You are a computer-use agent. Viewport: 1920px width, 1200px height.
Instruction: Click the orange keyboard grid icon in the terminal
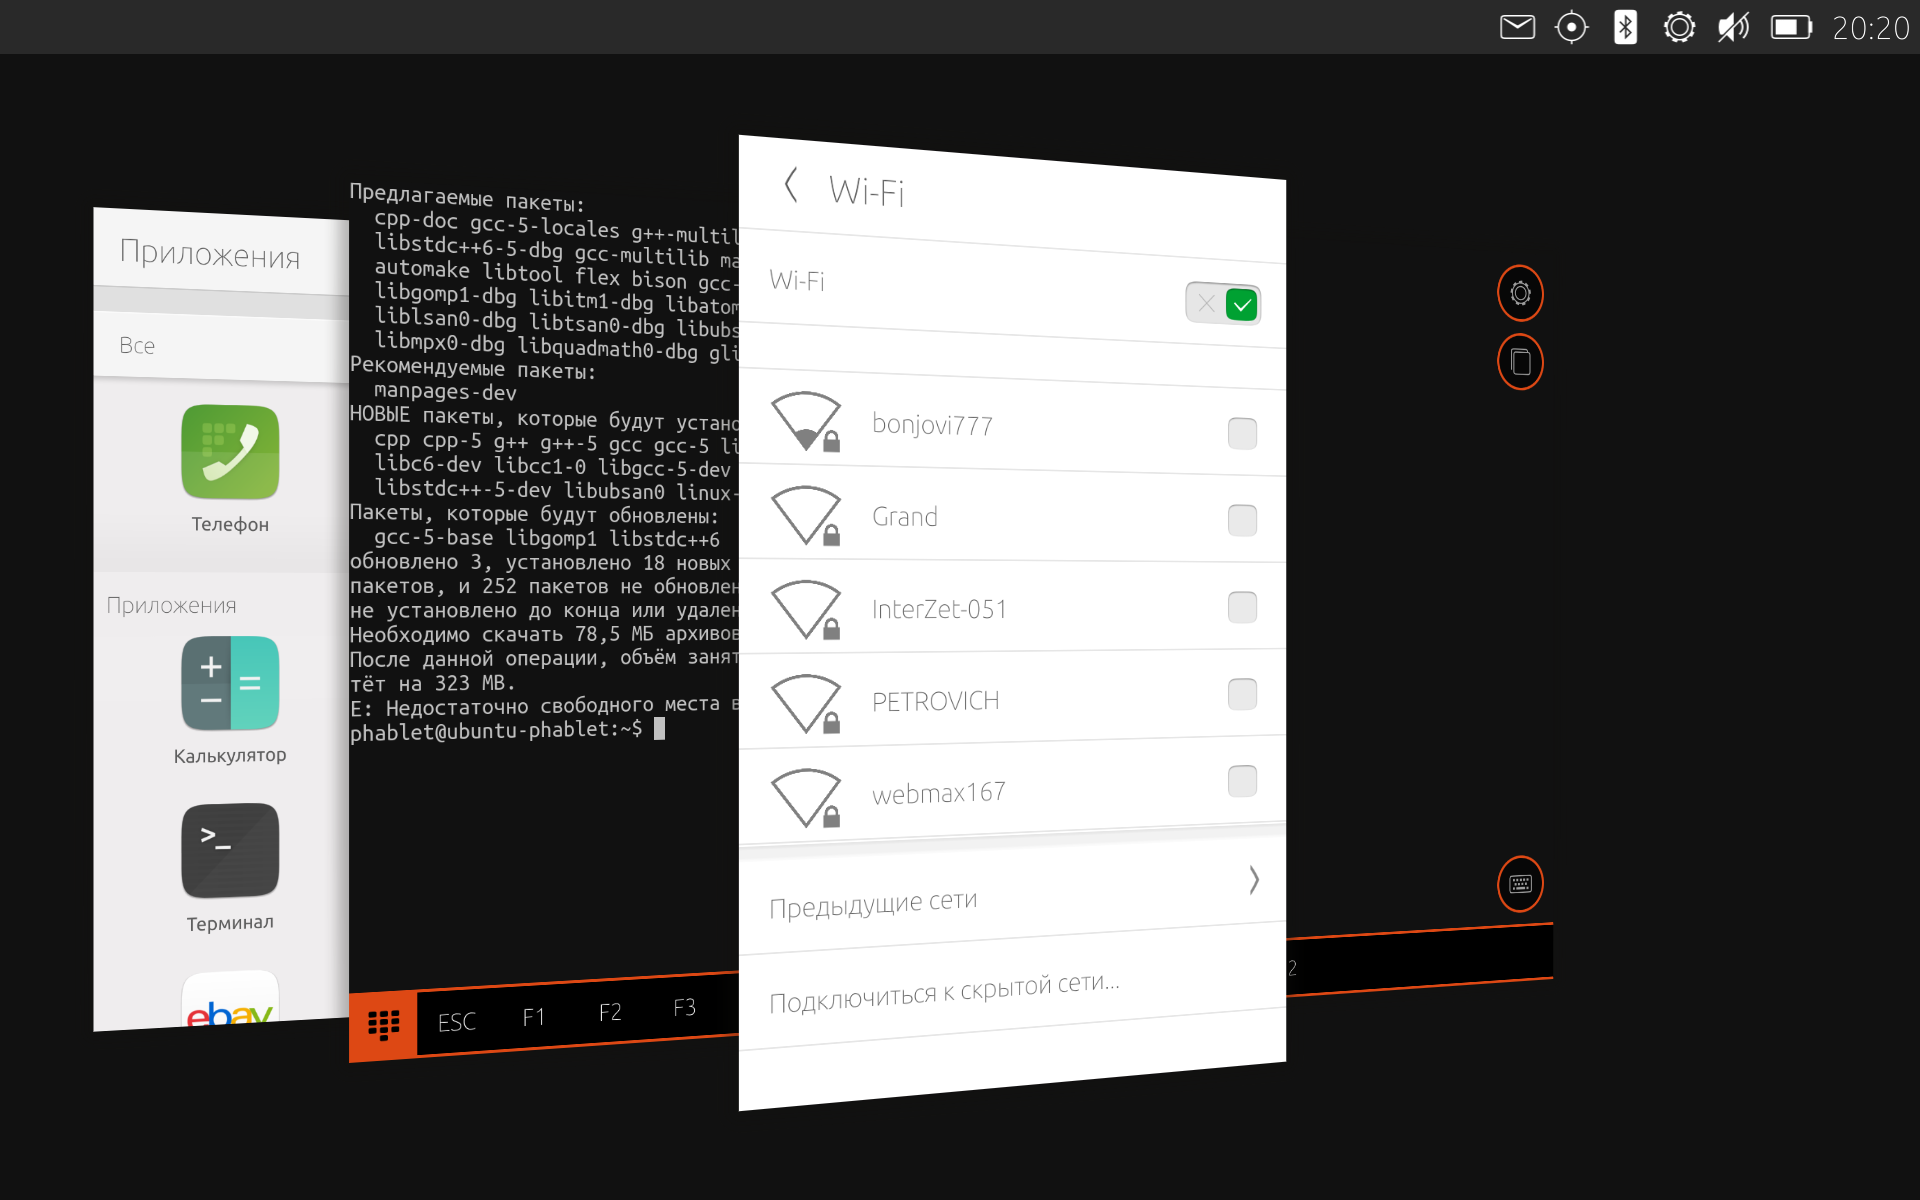tap(383, 1025)
